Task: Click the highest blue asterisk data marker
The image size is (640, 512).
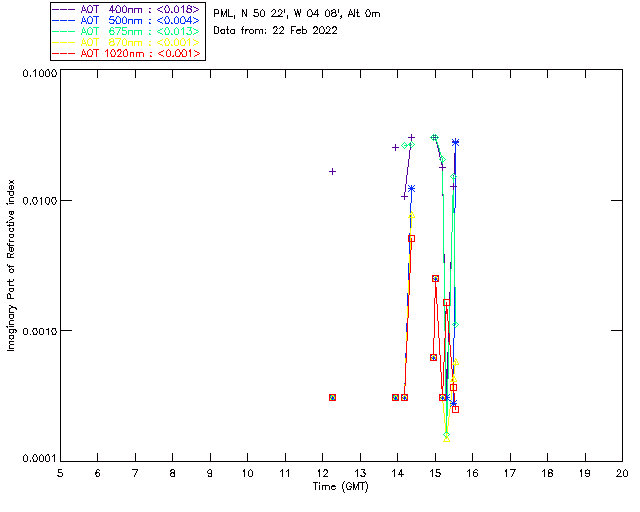Action: point(456,142)
